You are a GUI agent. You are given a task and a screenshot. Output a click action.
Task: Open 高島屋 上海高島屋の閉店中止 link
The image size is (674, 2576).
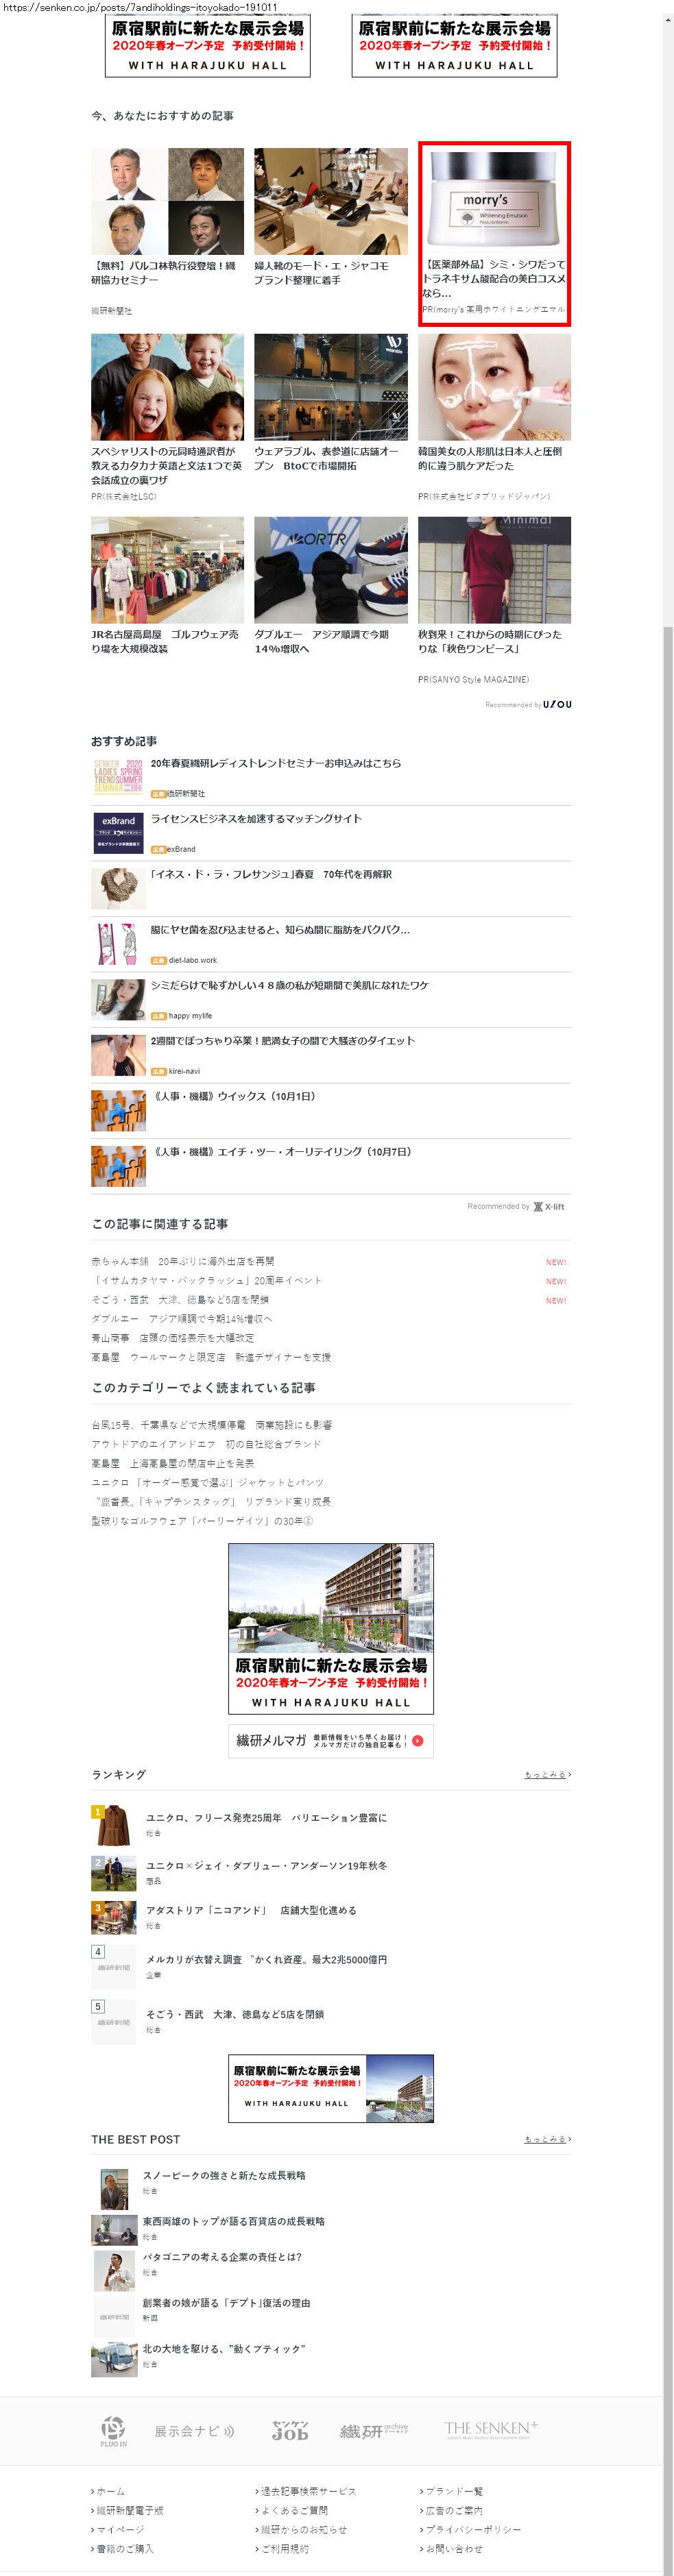(173, 1463)
